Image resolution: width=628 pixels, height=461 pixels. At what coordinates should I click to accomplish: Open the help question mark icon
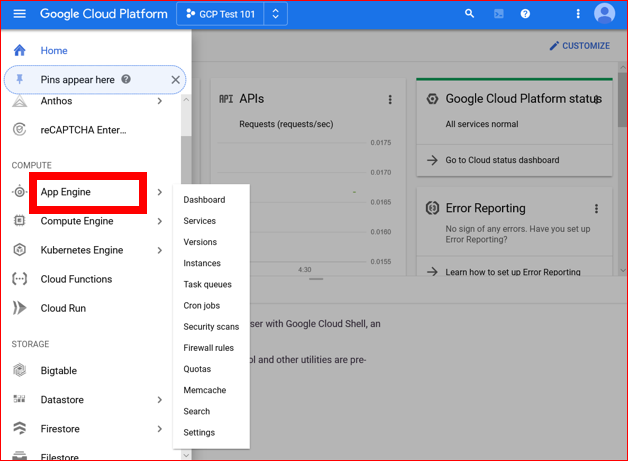point(525,14)
